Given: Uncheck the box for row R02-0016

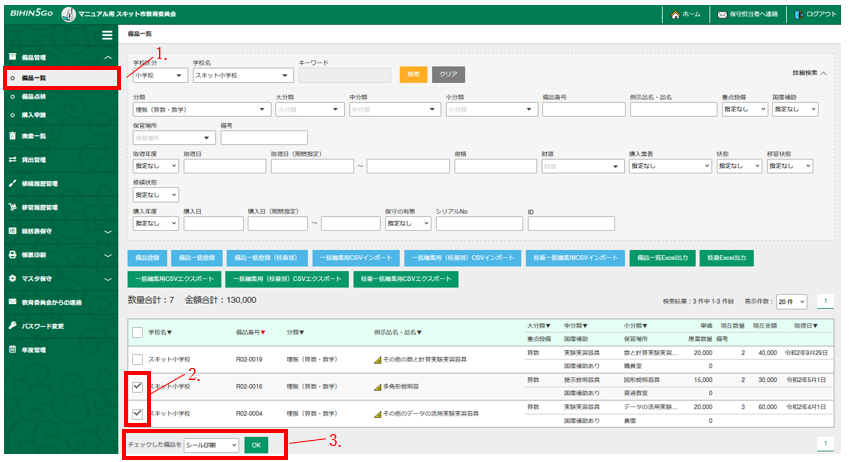Looking at the screenshot, I should [137, 384].
